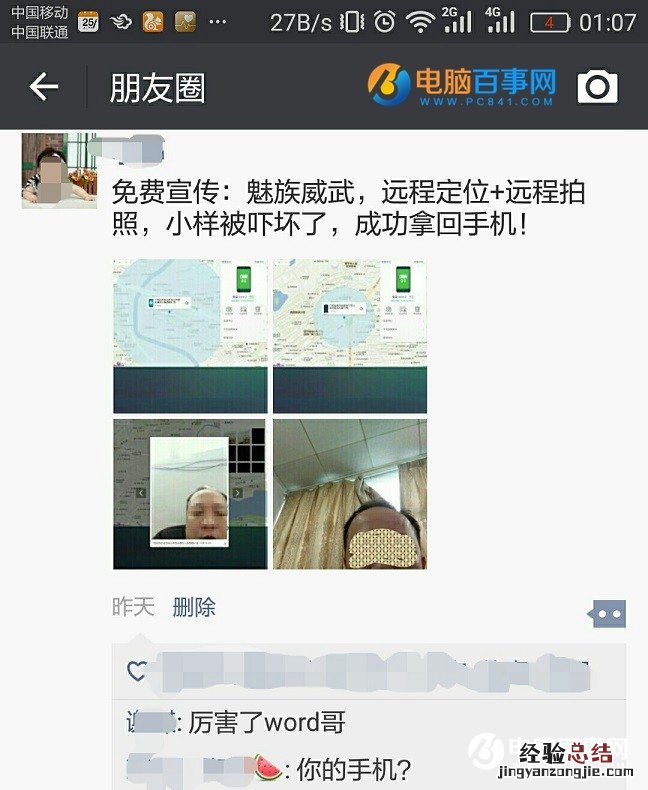The height and width of the screenshot is (790, 648).
Task: Open the poster's profile avatar
Action: [x=59, y=171]
